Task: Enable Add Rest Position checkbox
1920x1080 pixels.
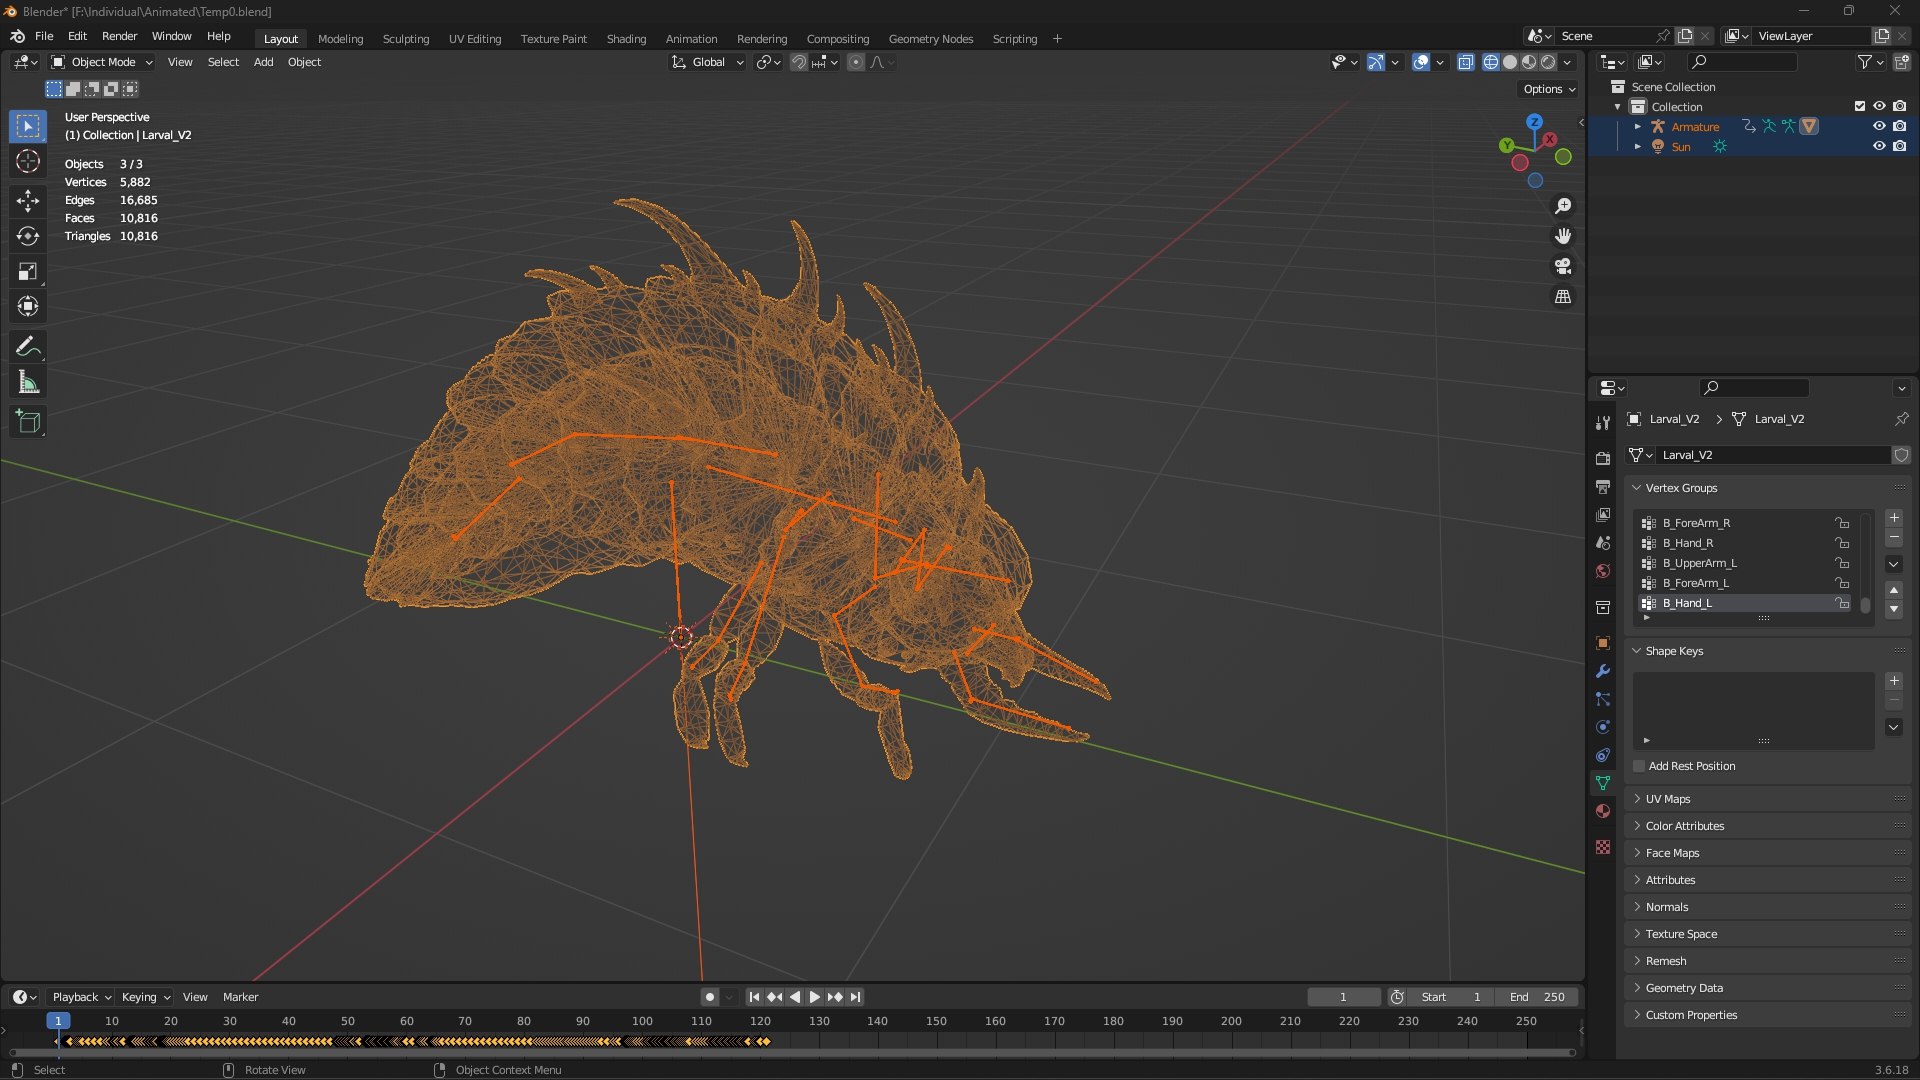Action: [1639, 766]
